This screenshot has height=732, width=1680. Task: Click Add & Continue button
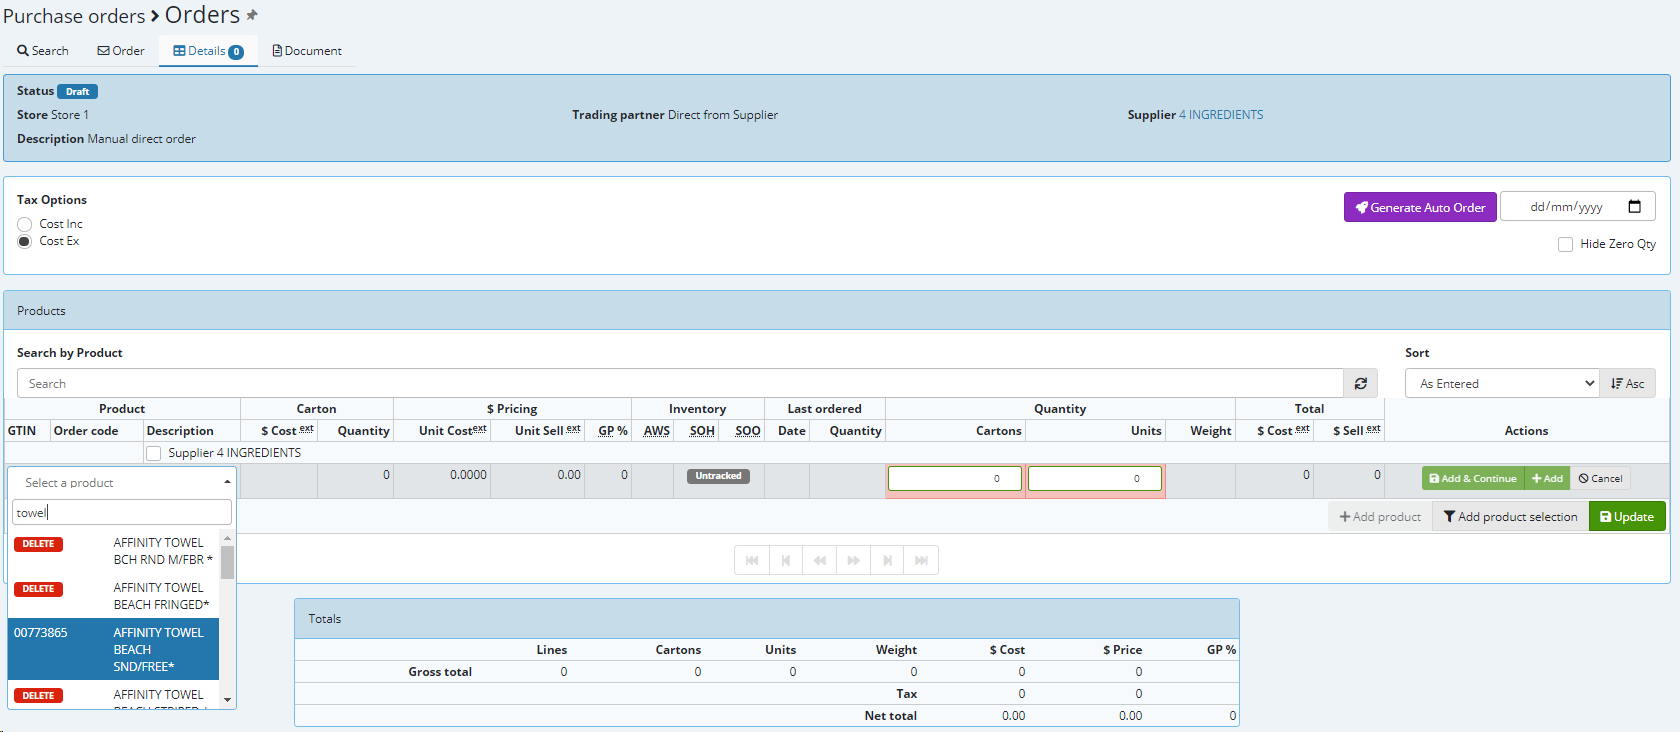tap(1473, 478)
